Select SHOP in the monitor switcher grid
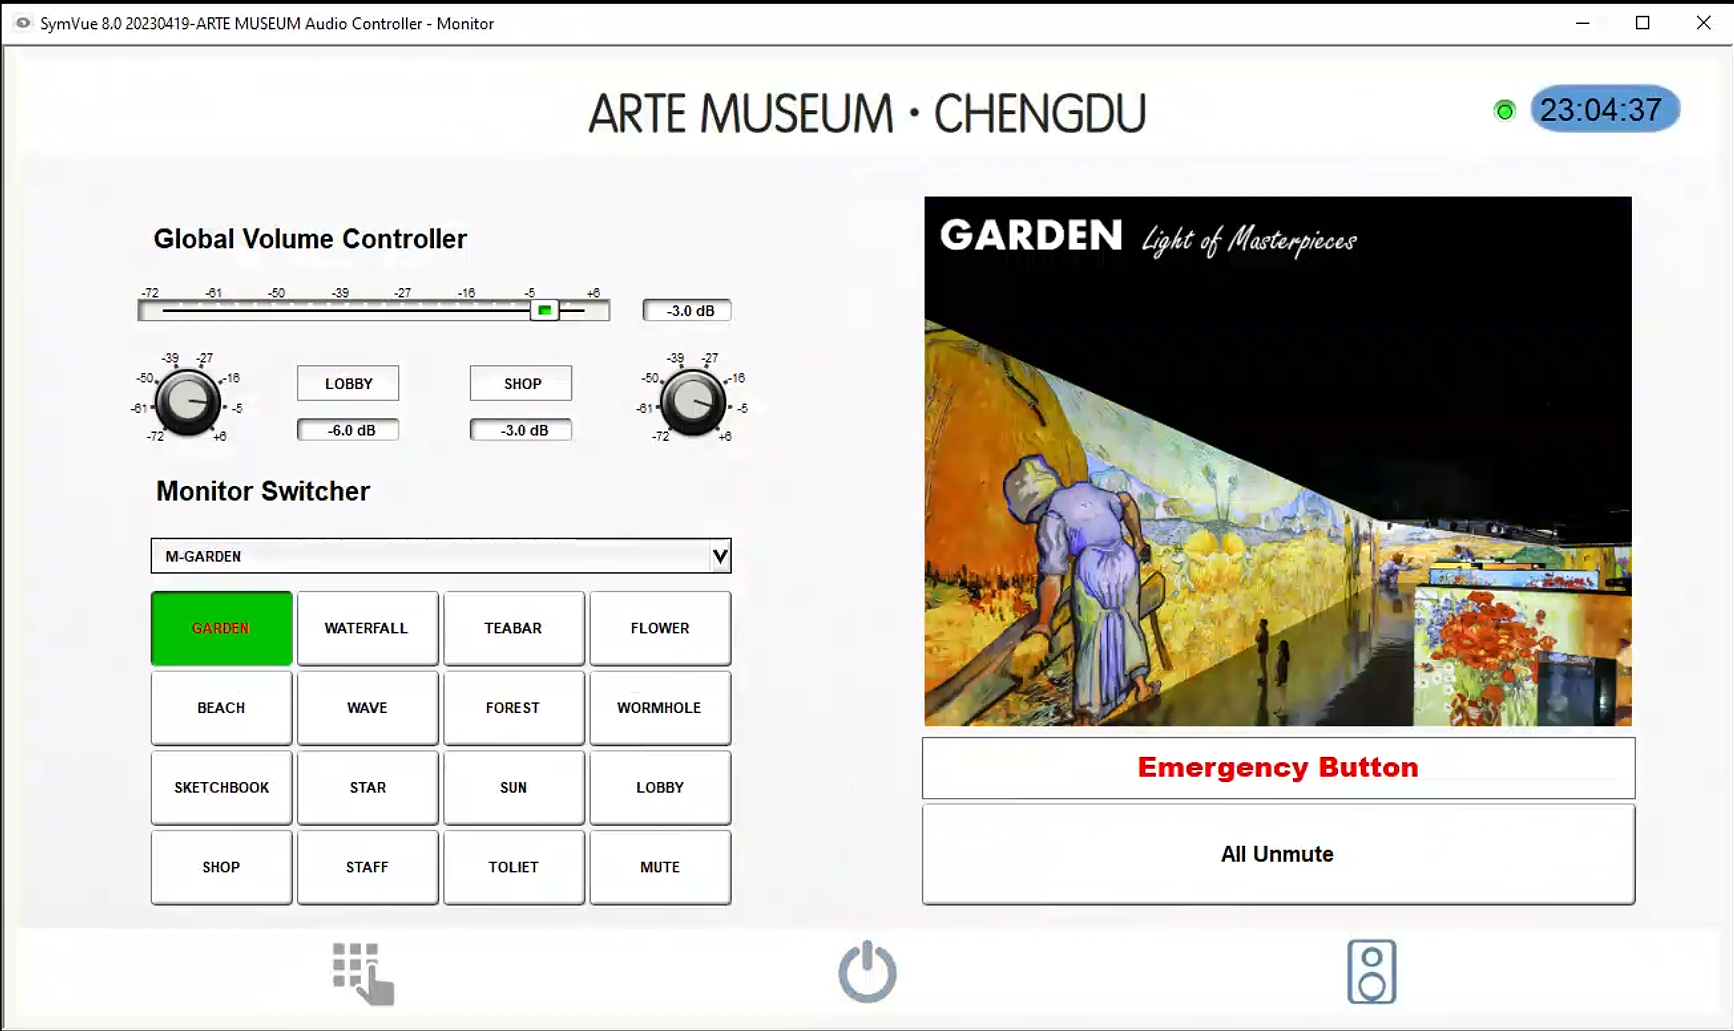 click(221, 867)
